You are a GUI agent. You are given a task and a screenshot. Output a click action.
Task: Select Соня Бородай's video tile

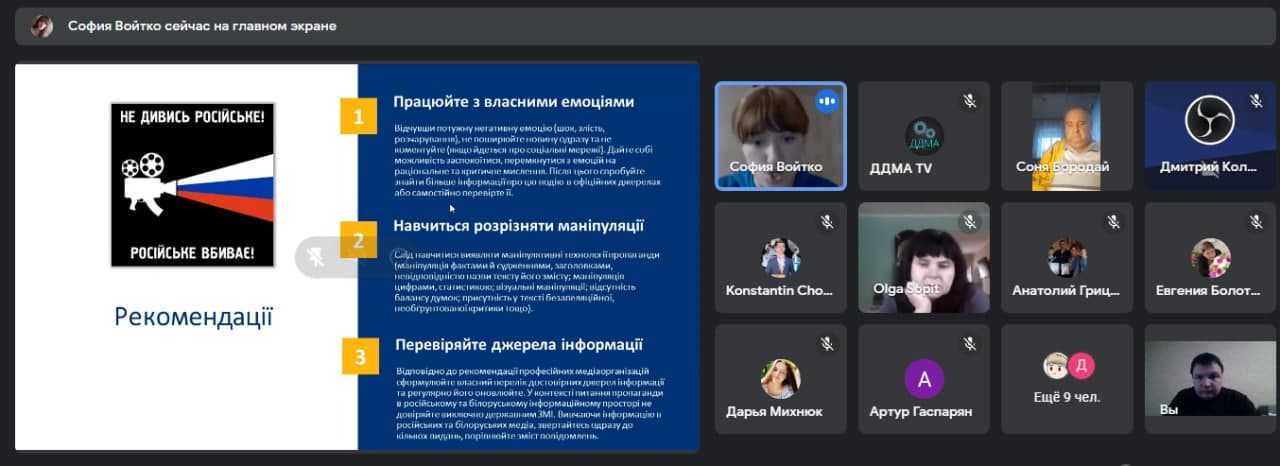pyautogui.click(x=1067, y=135)
